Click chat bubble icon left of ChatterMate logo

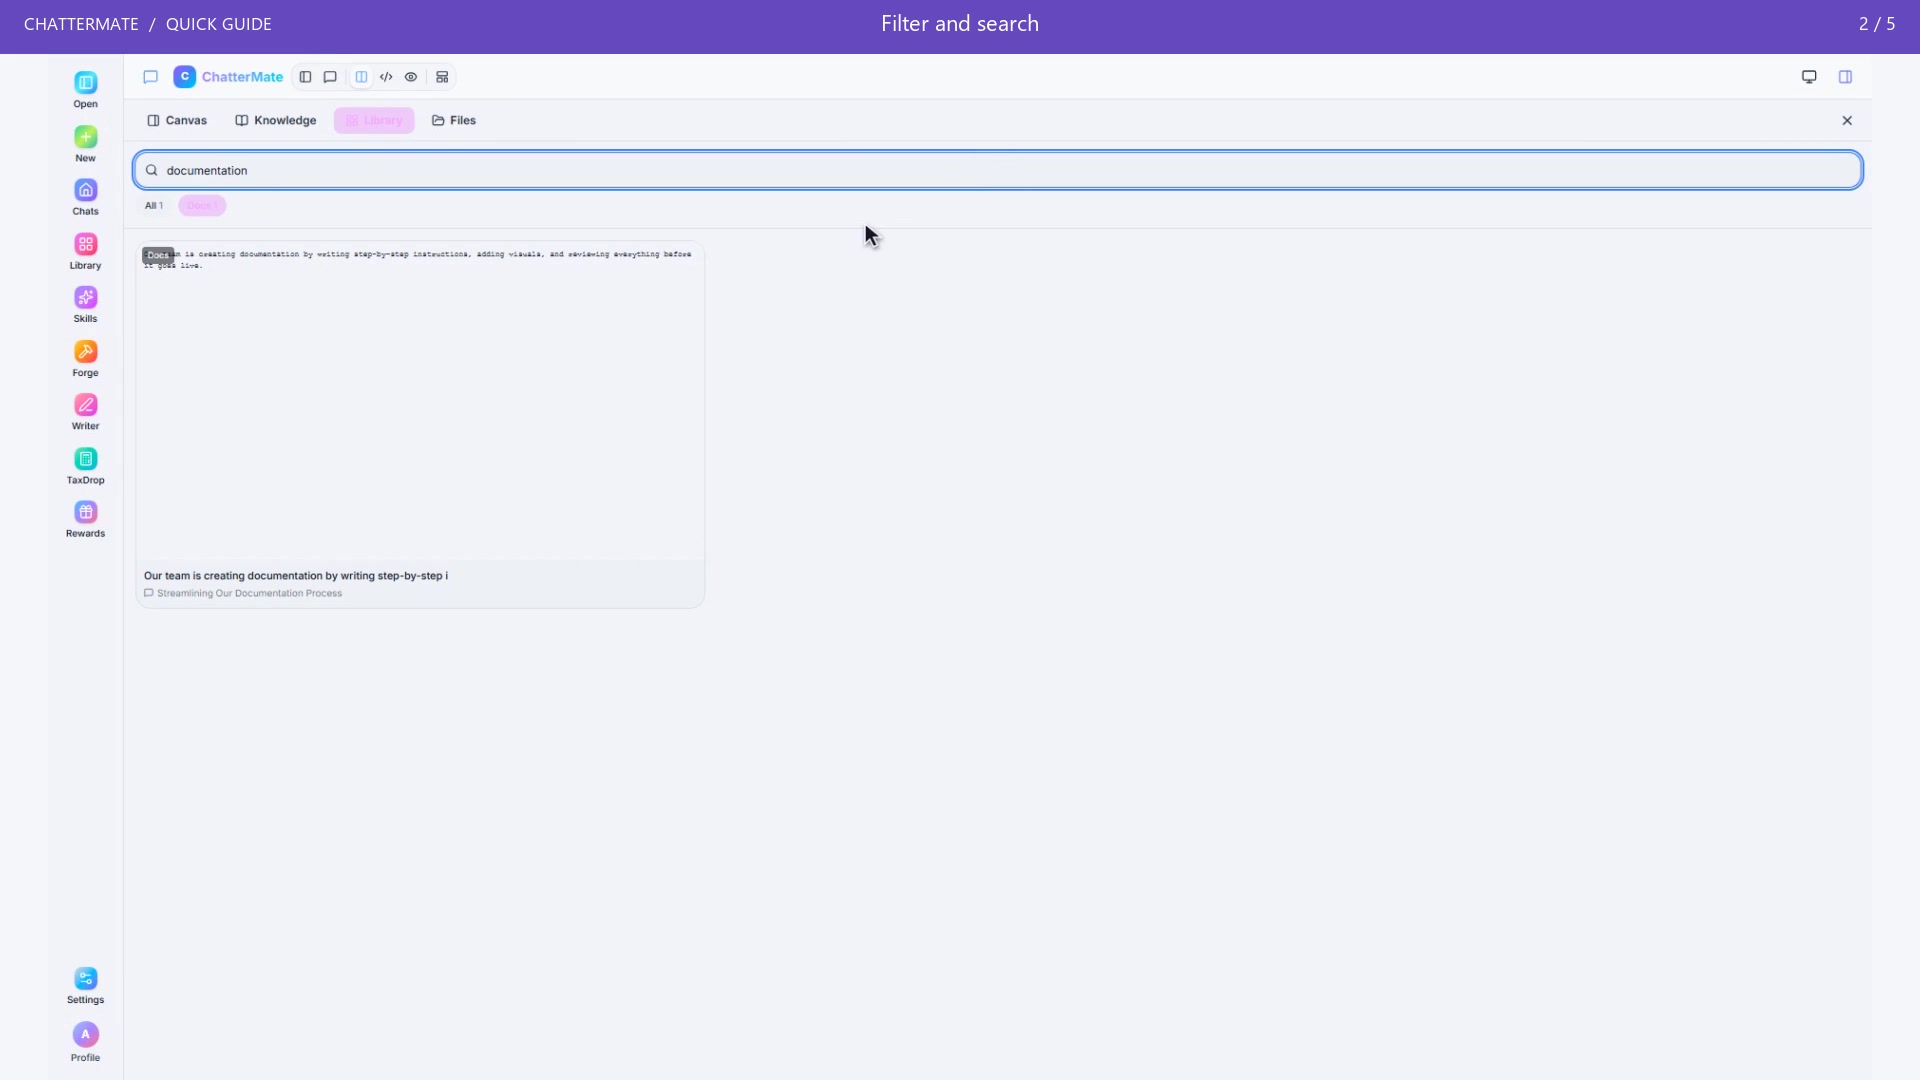click(151, 77)
